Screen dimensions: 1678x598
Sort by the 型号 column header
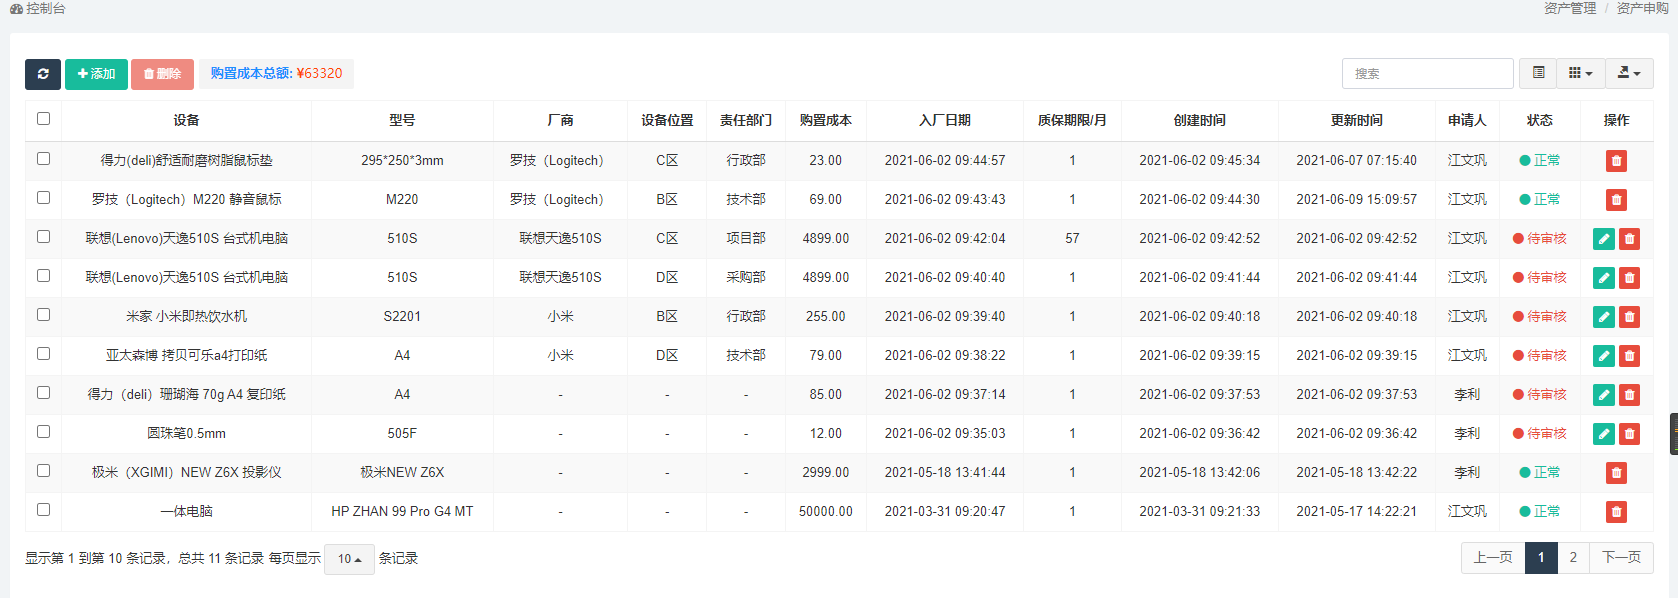coord(402,120)
